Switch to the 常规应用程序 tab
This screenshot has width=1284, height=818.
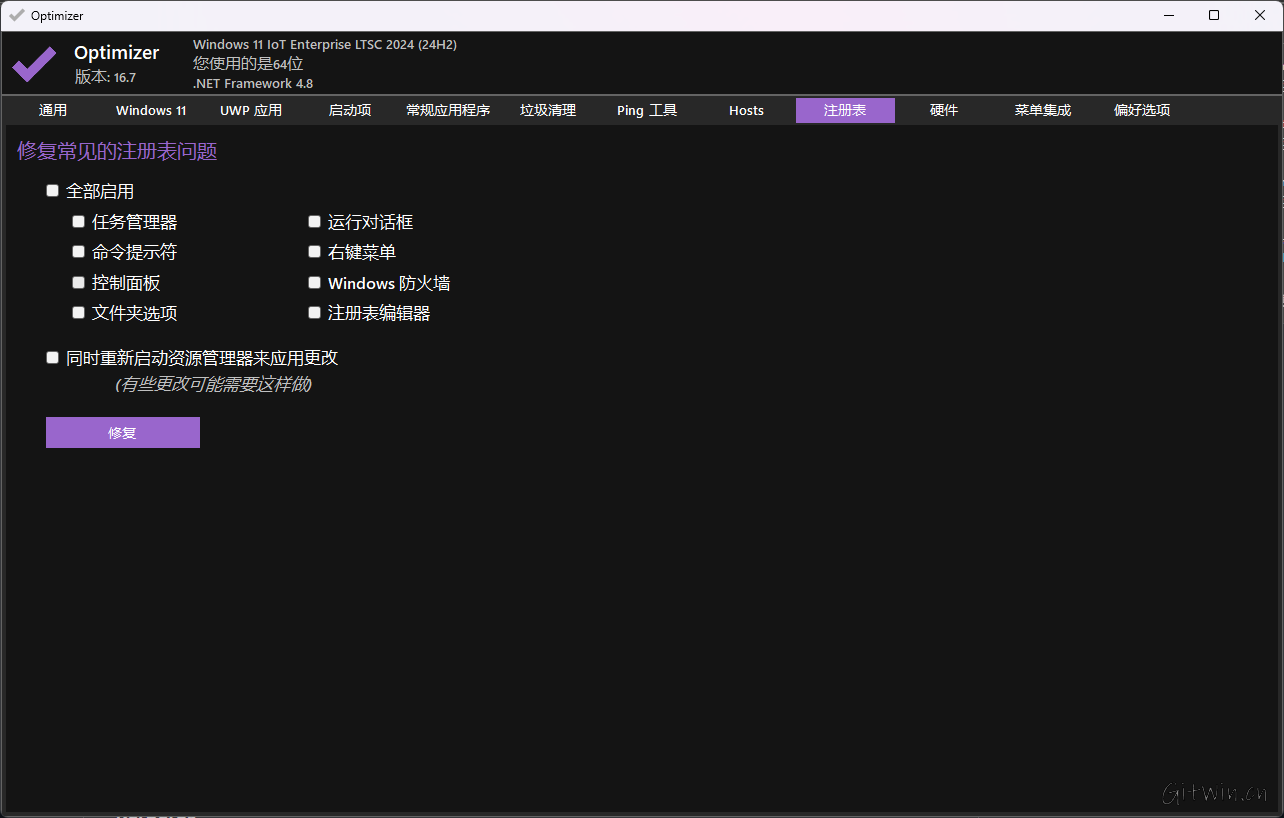[448, 110]
